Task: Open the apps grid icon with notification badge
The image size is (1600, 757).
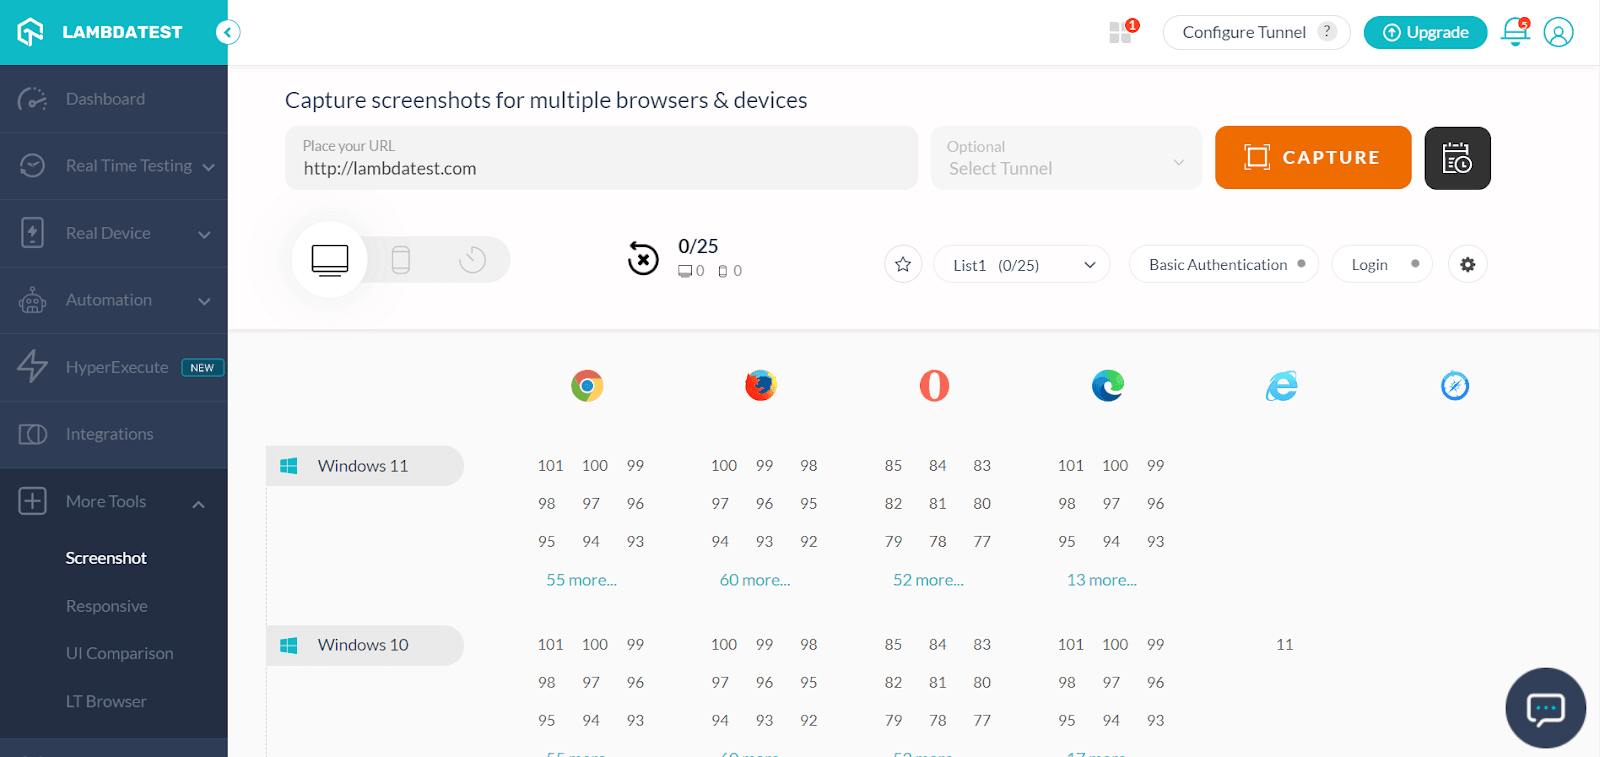Action: 1122,32
